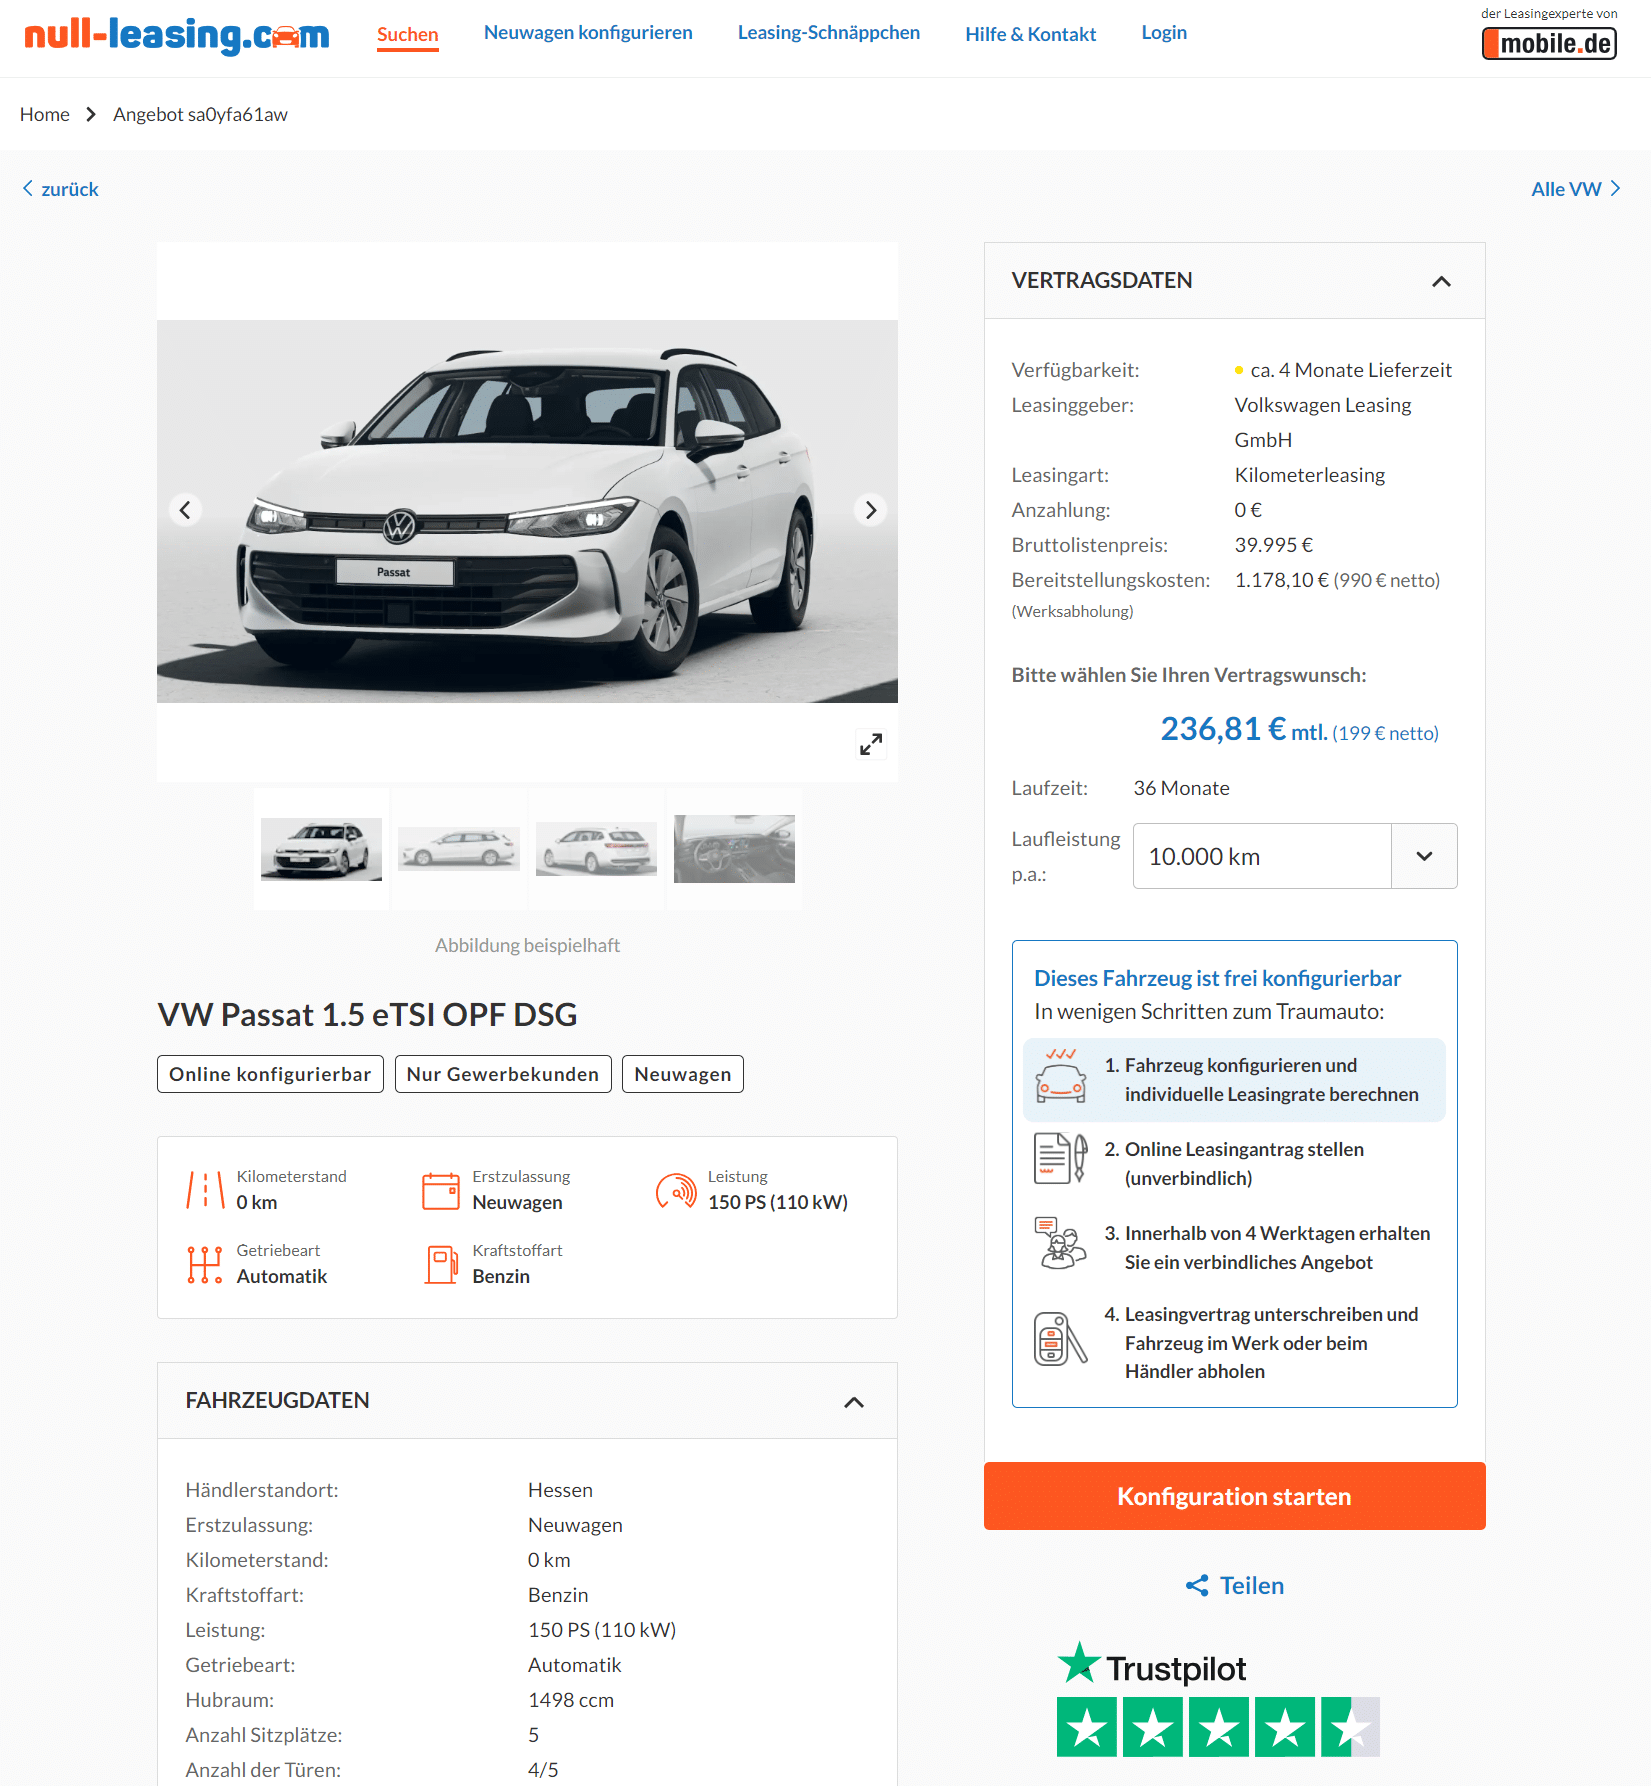Screen dimensions: 1651x1786
Task: Click the null-leasing.com logo
Action: coord(177,35)
